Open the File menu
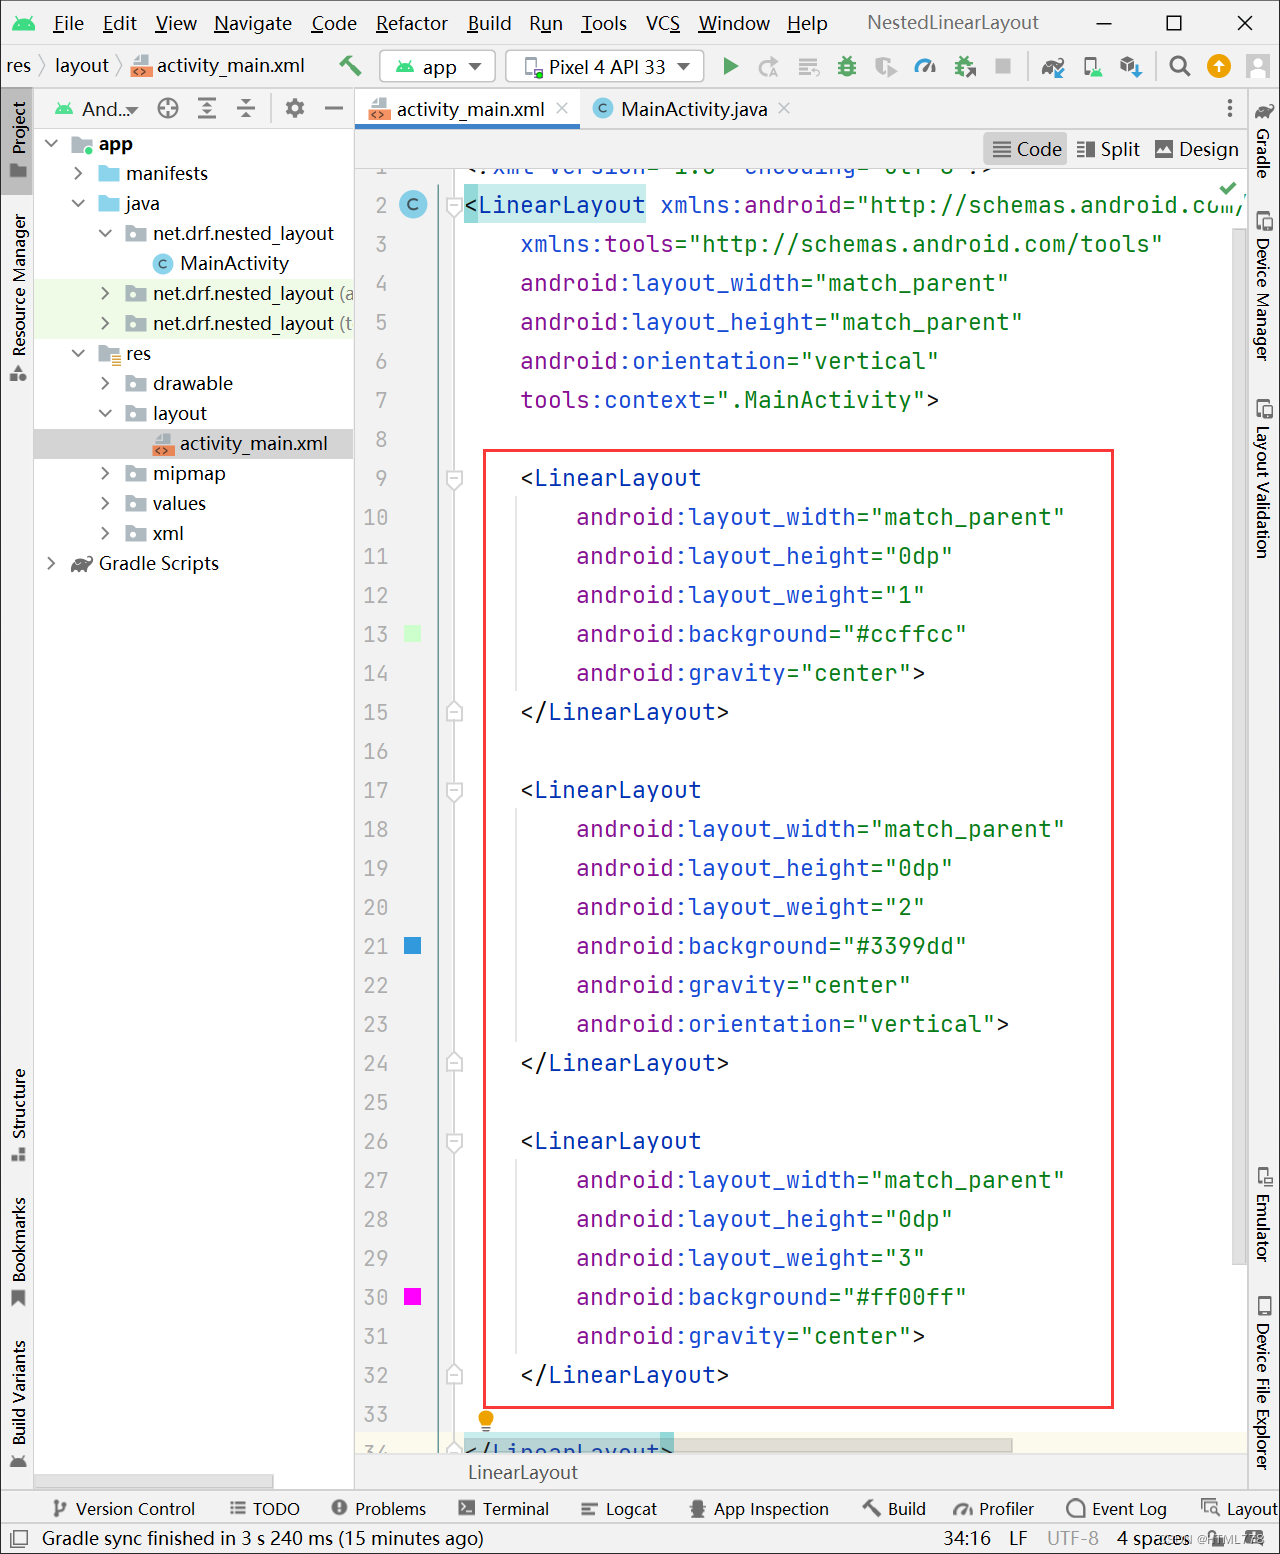Viewport: 1280px width, 1554px height. (x=68, y=23)
